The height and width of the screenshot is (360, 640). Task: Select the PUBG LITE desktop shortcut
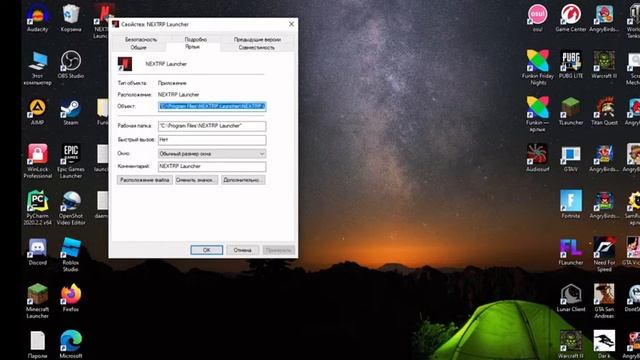coord(571,64)
